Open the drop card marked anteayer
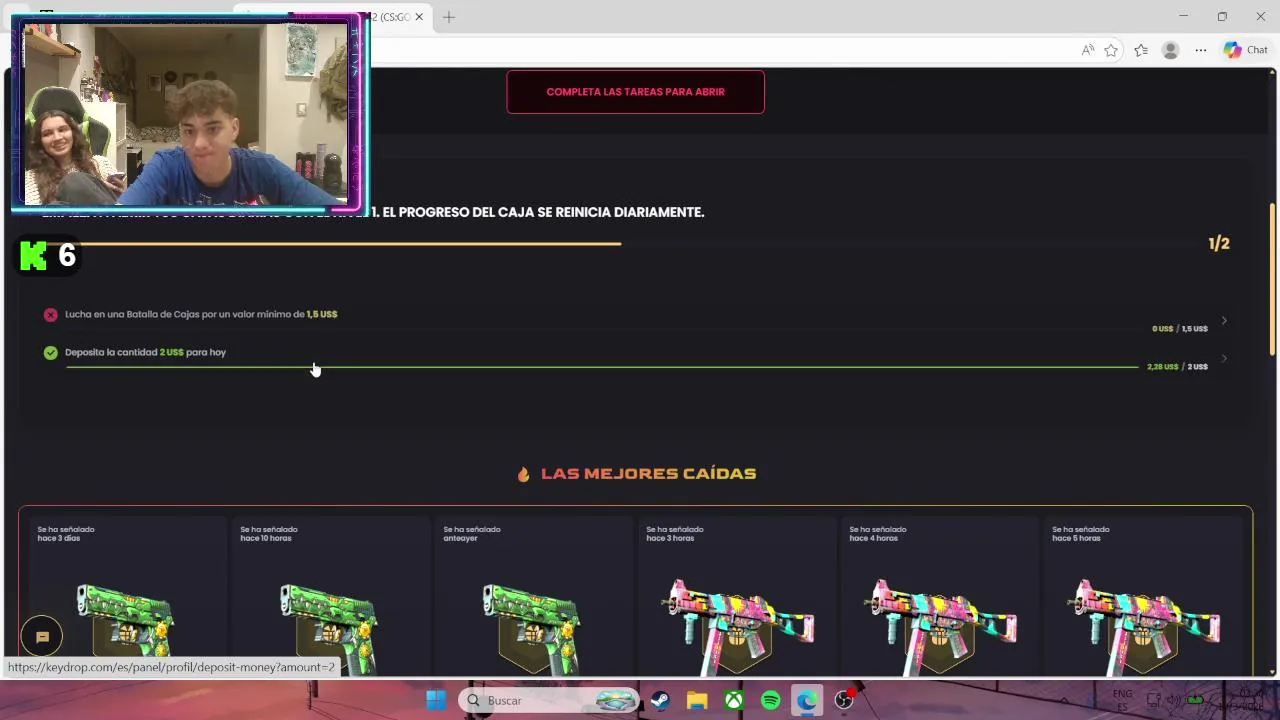 533,596
